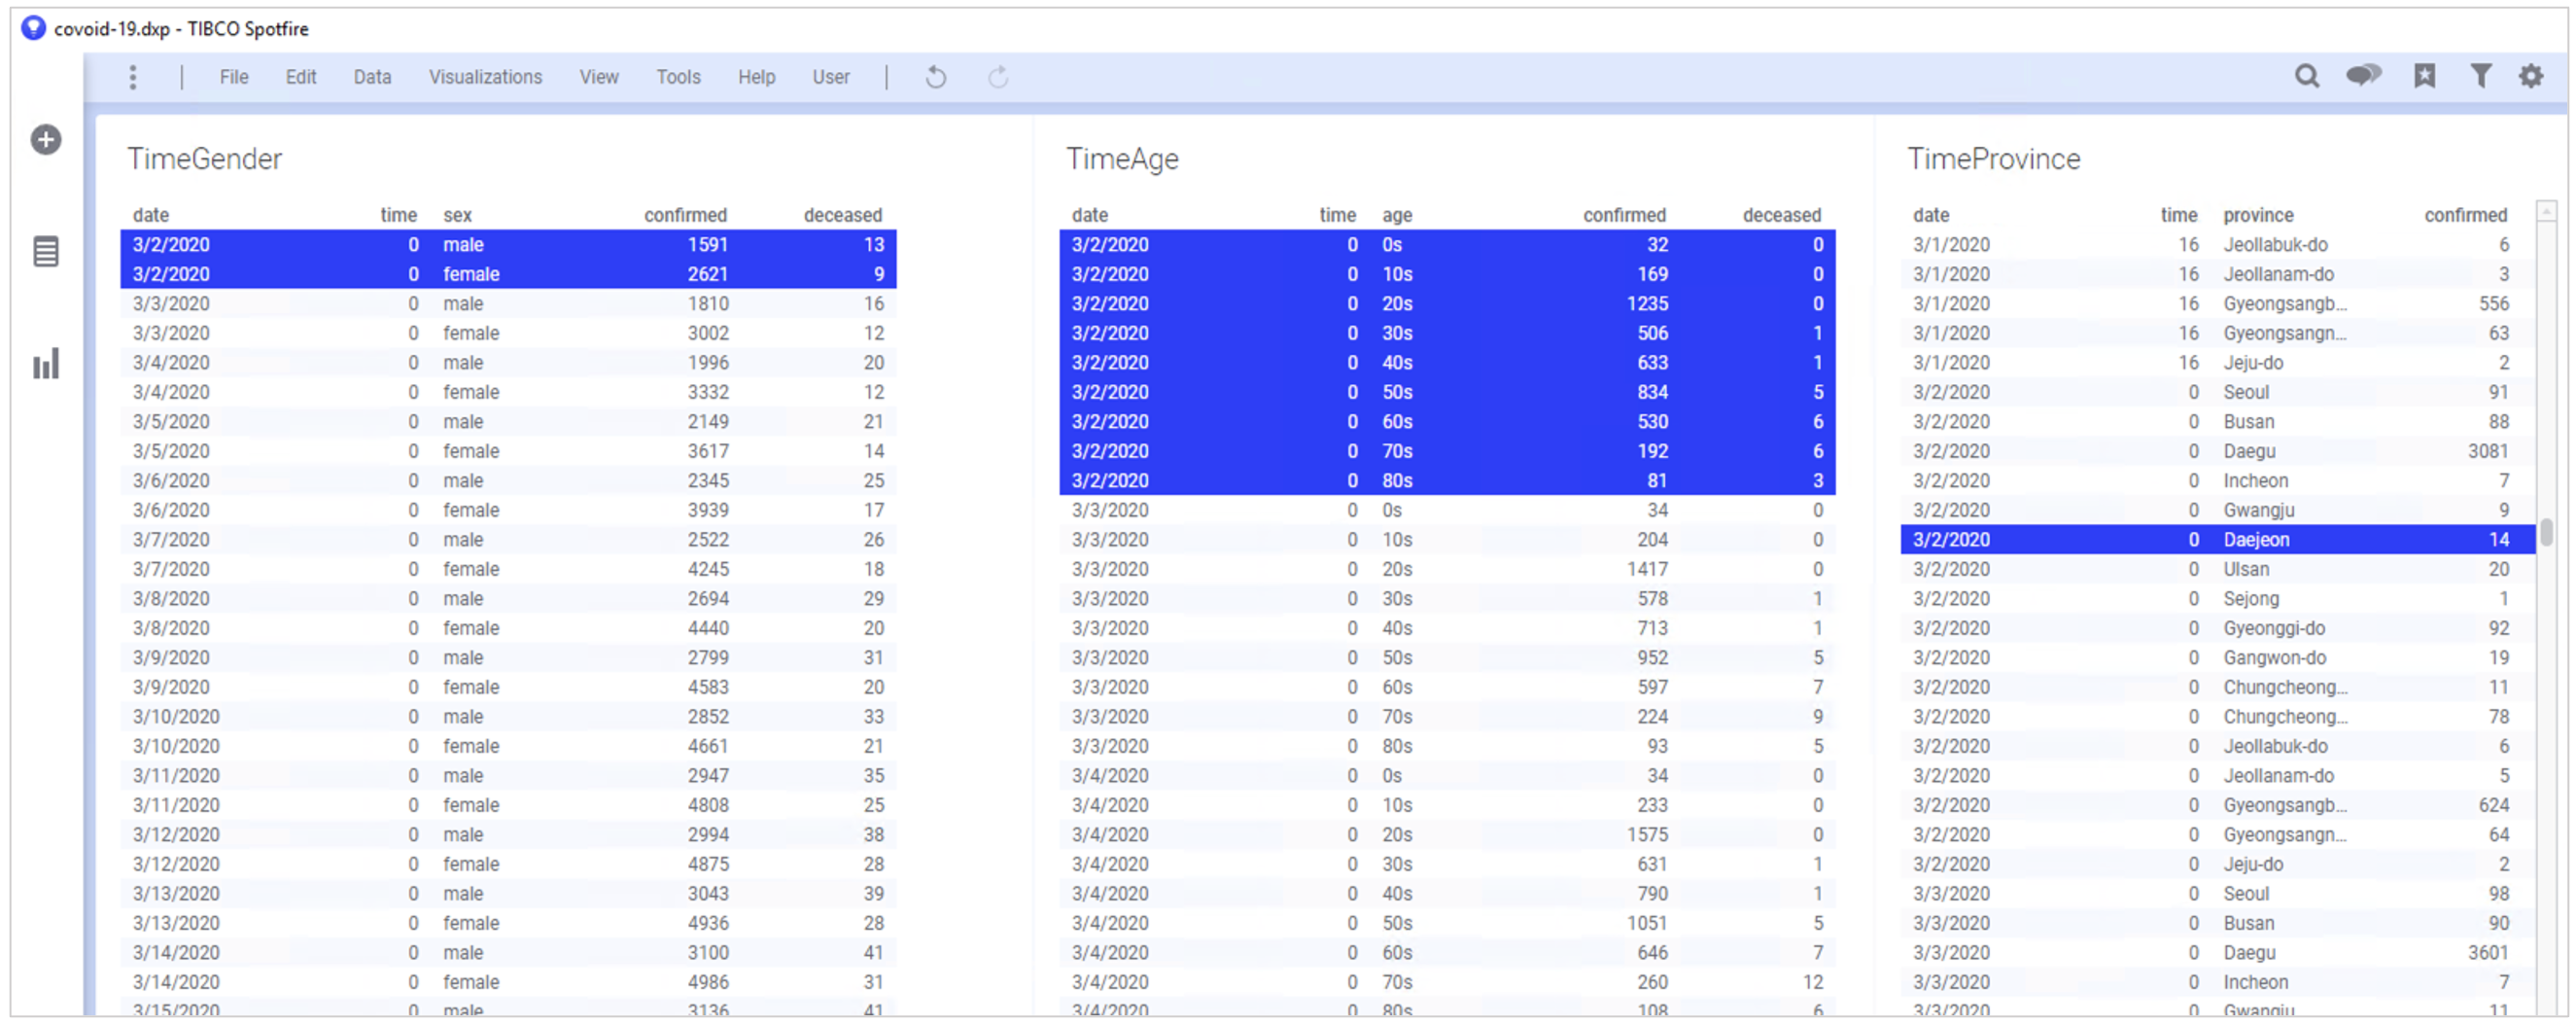Click the Undo arrow icon

coord(935,77)
